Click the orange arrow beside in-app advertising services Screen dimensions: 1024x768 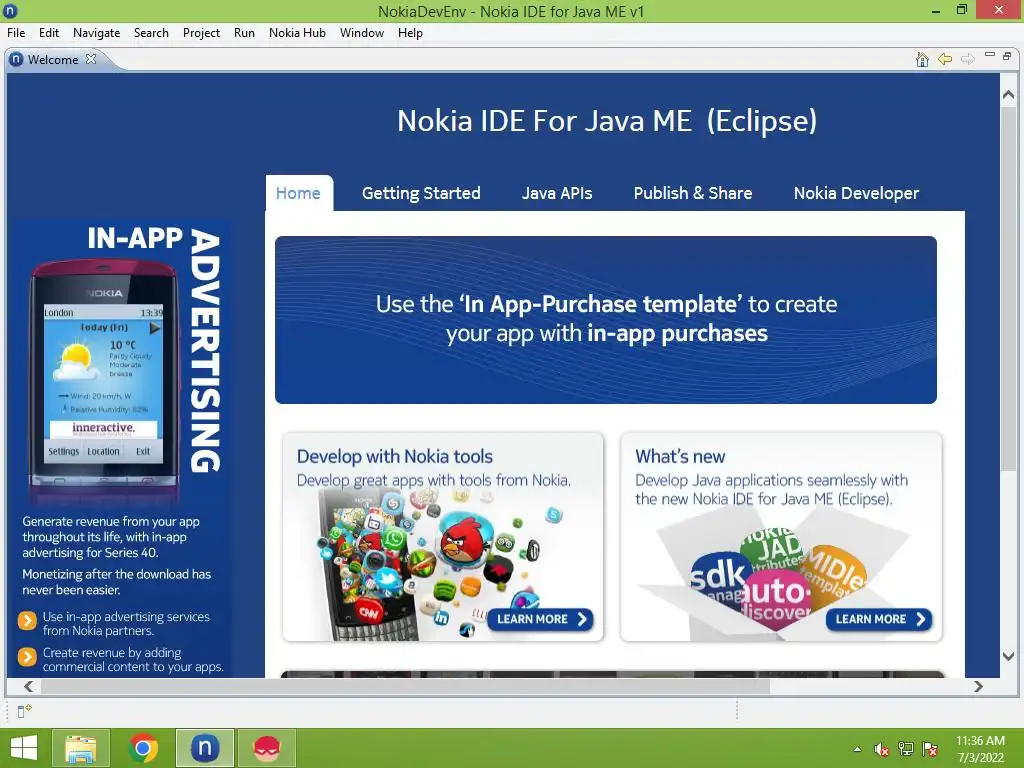27,620
